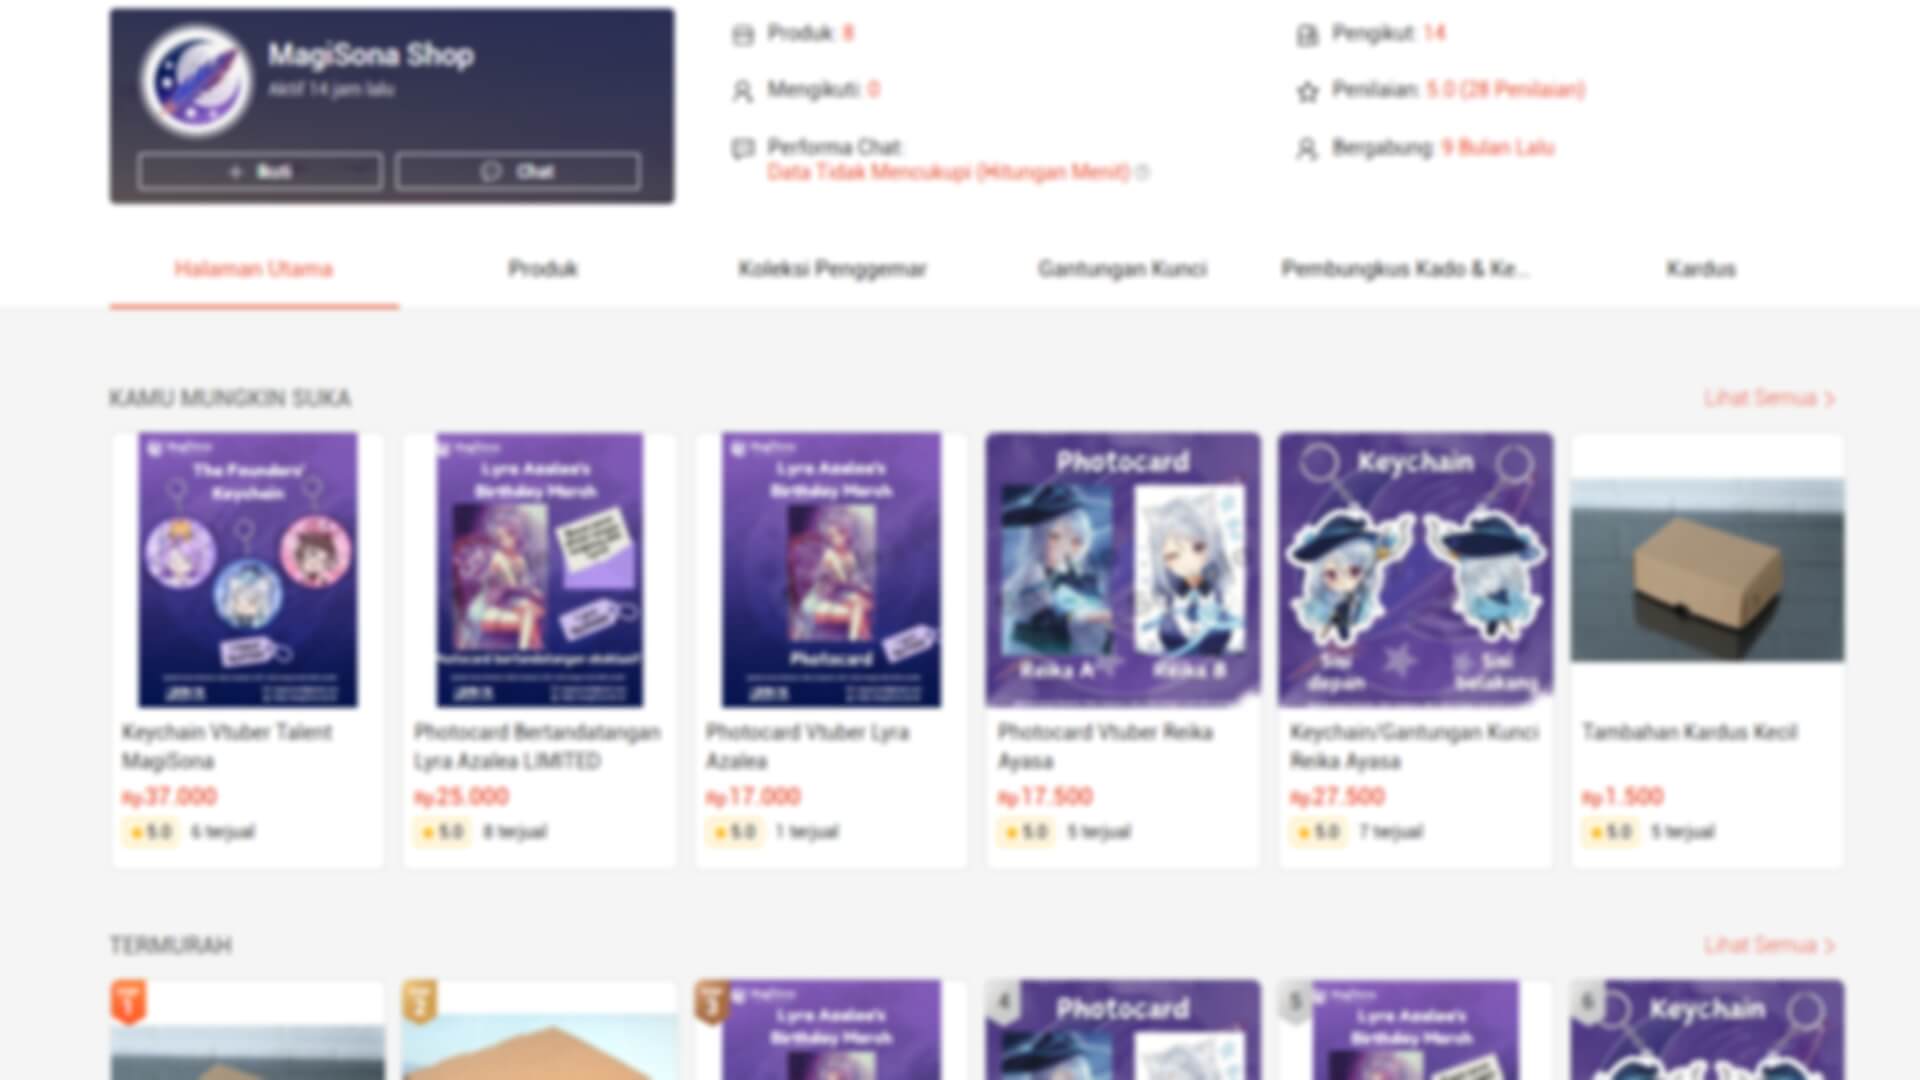The width and height of the screenshot is (1920, 1080).
Task: Open Chat with the shop
Action: (x=518, y=171)
